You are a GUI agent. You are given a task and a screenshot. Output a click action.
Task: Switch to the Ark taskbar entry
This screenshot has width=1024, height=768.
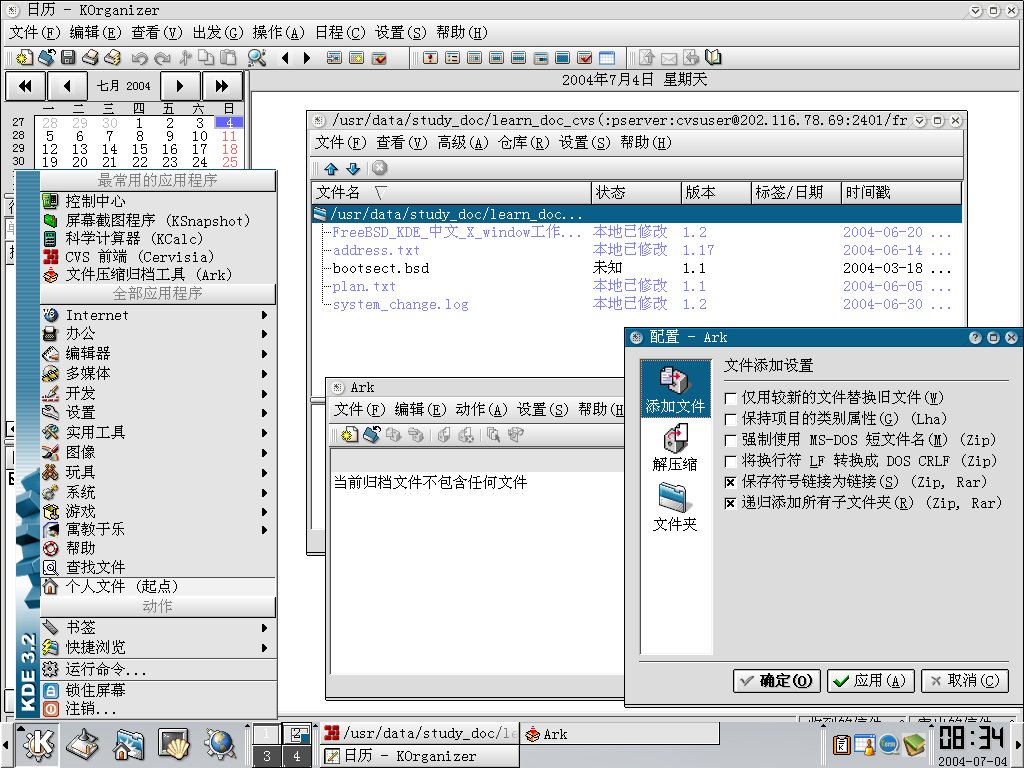click(619, 734)
